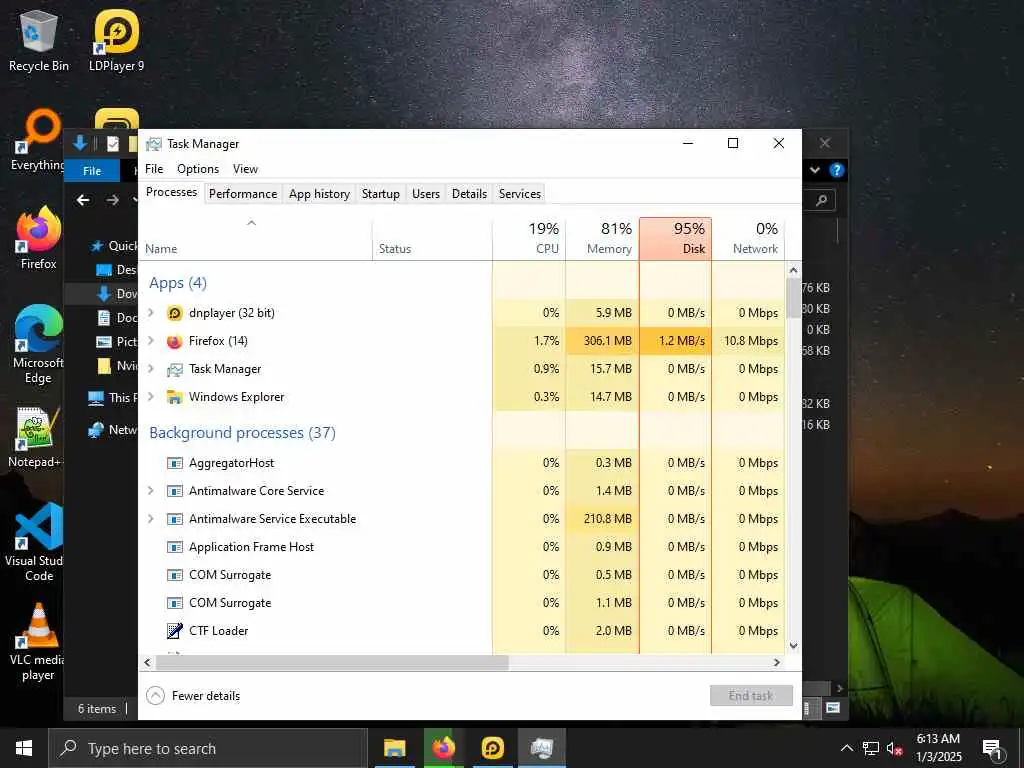The width and height of the screenshot is (1024, 768).
Task: Click File Explorer's help question-mark icon
Action: point(837,170)
